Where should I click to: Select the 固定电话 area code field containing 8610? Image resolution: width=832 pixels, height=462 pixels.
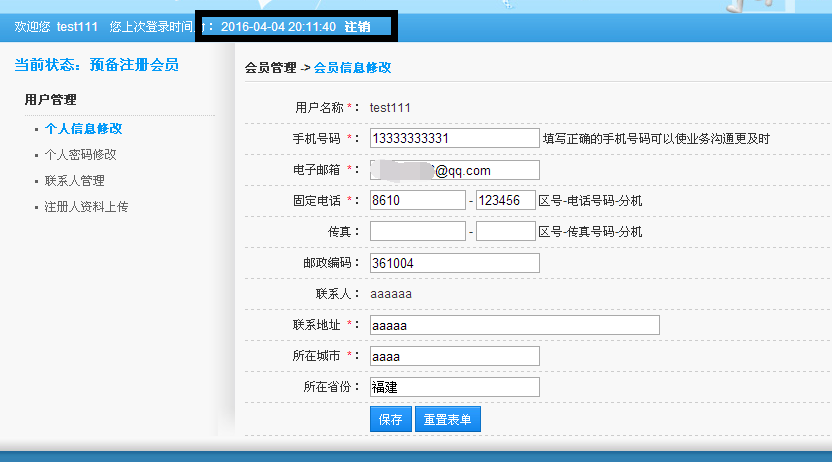point(418,200)
